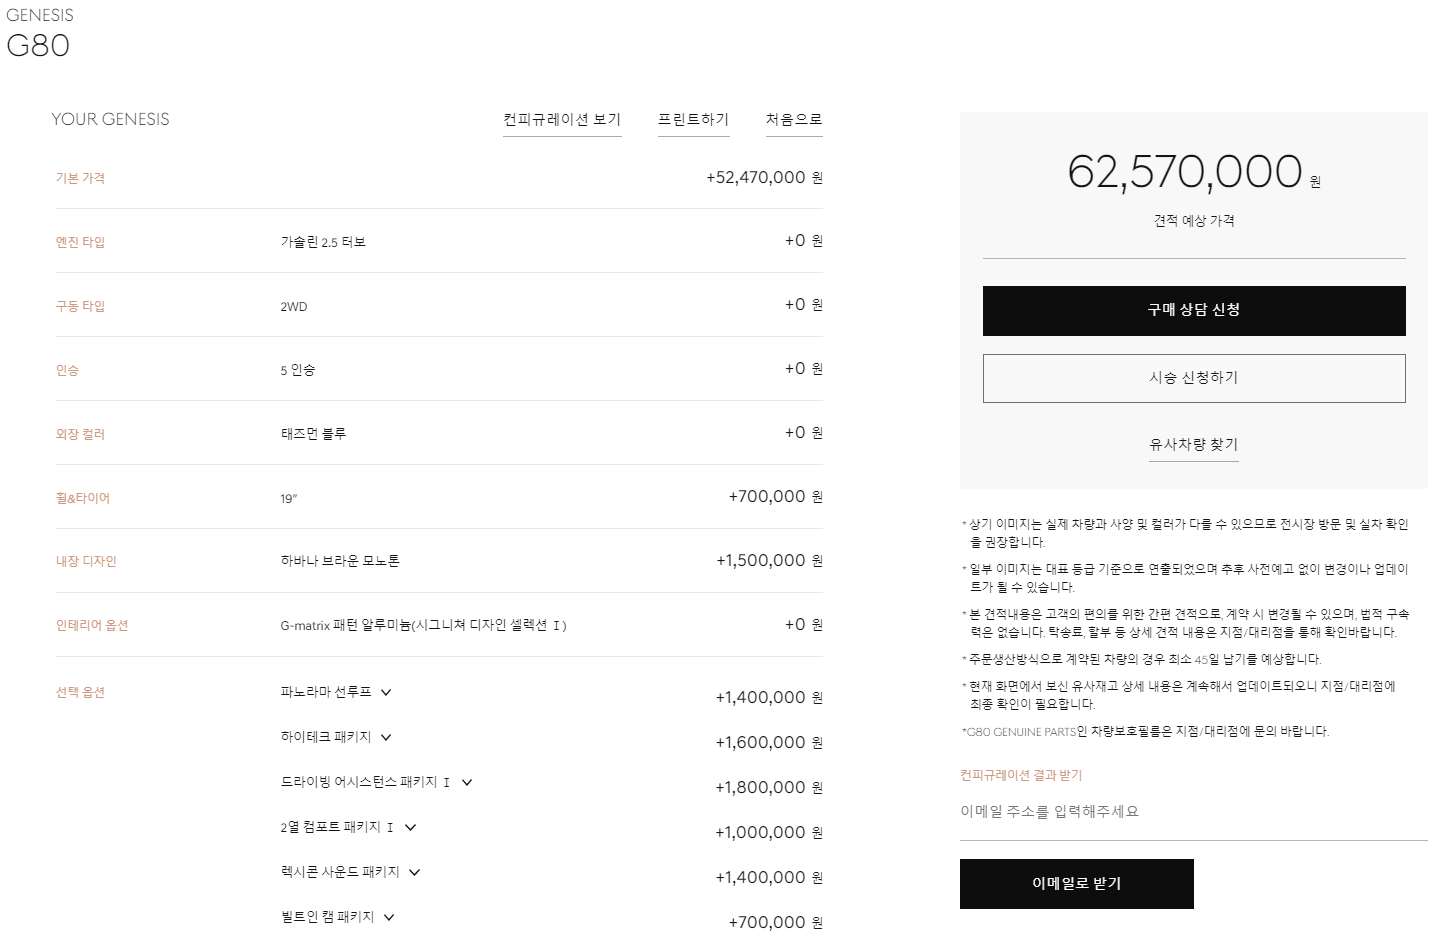Click the 19" wheel size value

(x=289, y=499)
